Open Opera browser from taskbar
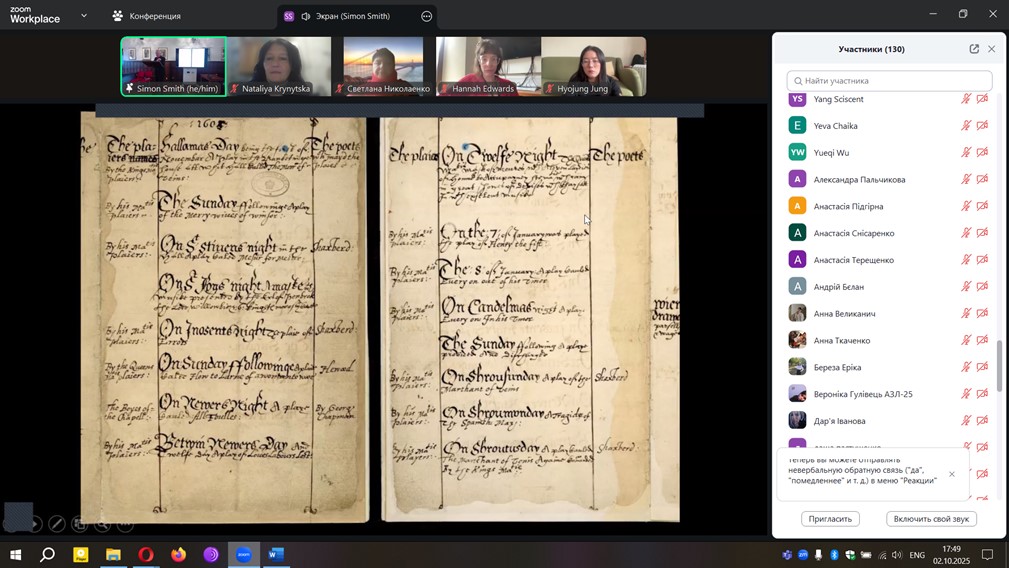The image size is (1009, 568). (146, 554)
